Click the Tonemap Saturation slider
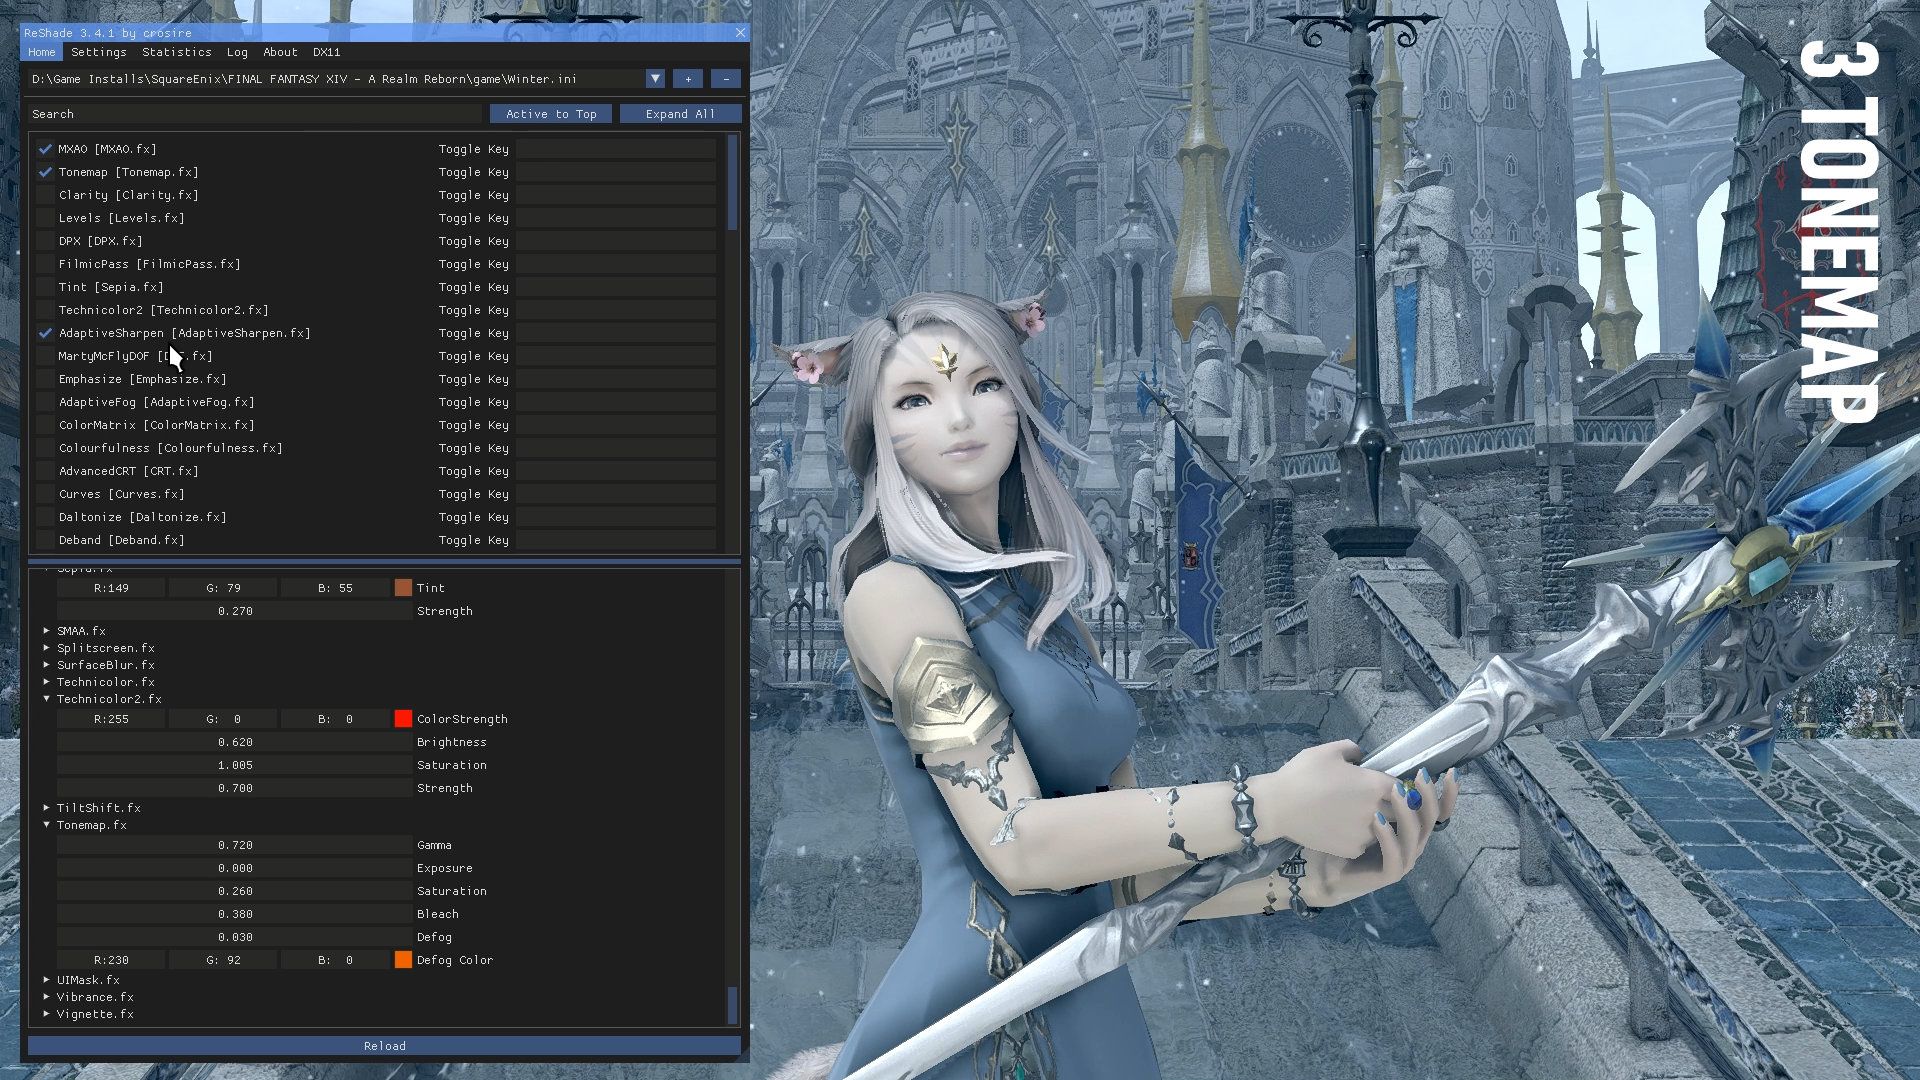 [235, 891]
